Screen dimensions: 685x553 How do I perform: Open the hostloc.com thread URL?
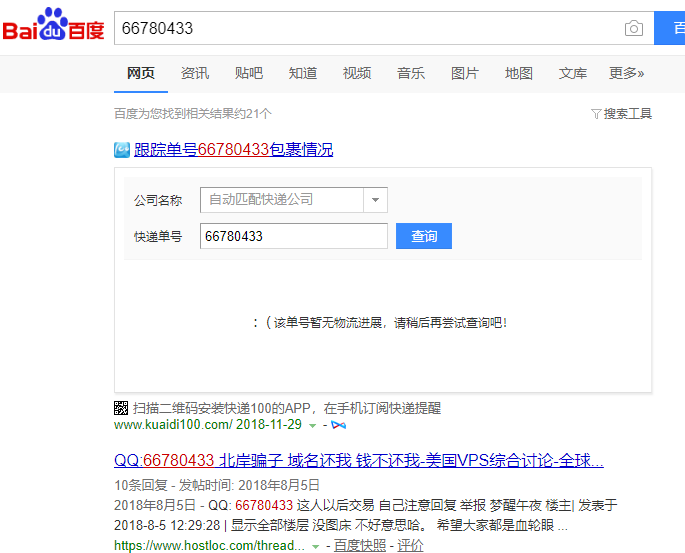point(209,546)
